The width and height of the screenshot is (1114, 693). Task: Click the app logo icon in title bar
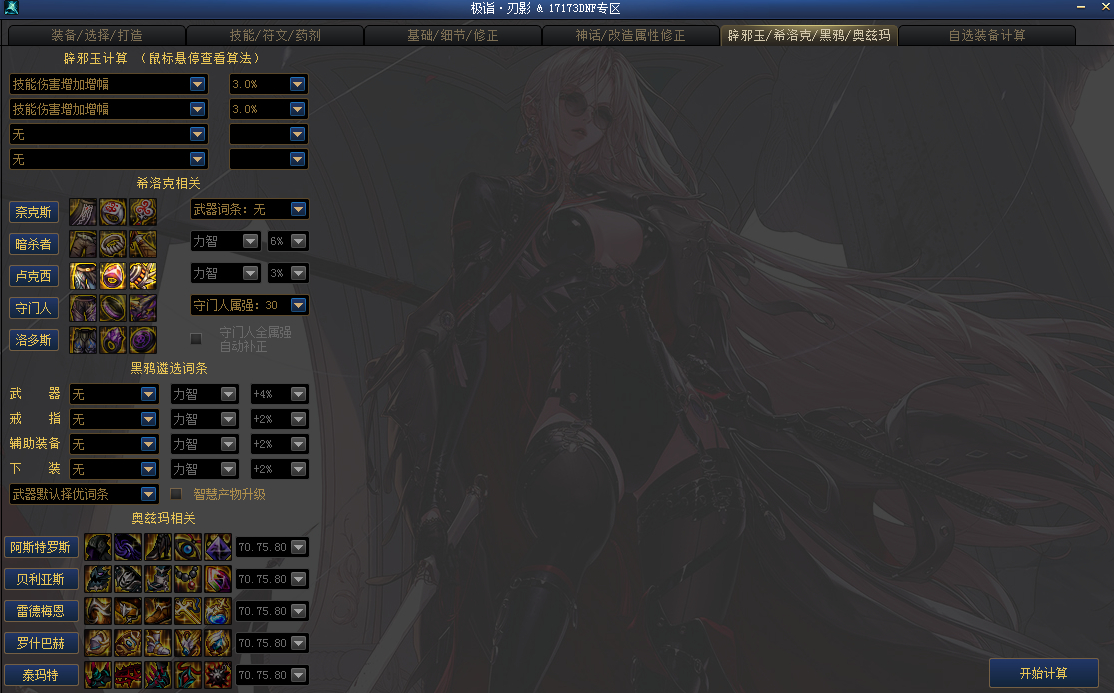tap(11, 8)
